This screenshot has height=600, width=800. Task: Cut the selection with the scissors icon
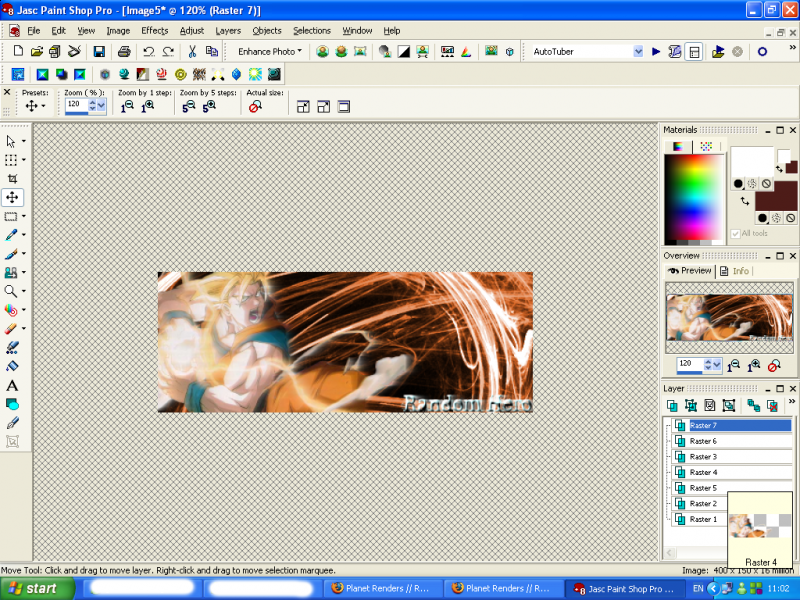coord(192,51)
